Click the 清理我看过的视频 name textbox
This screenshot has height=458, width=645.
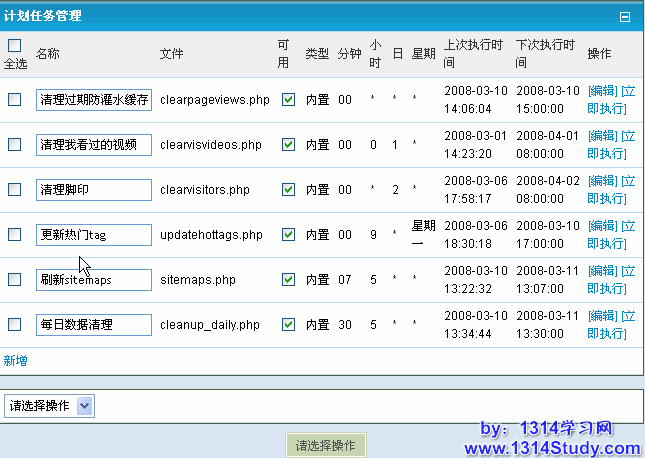(94, 145)
